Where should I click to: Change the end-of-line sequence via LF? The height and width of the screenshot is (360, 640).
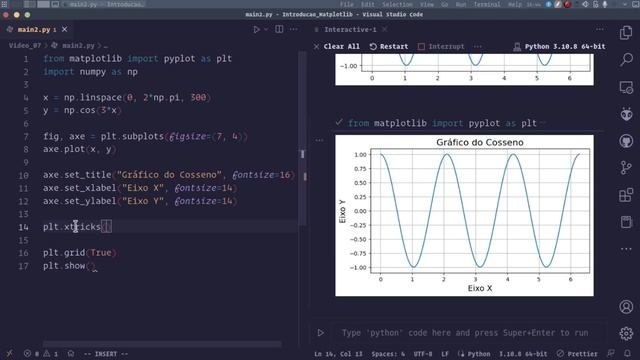point(445,354)
